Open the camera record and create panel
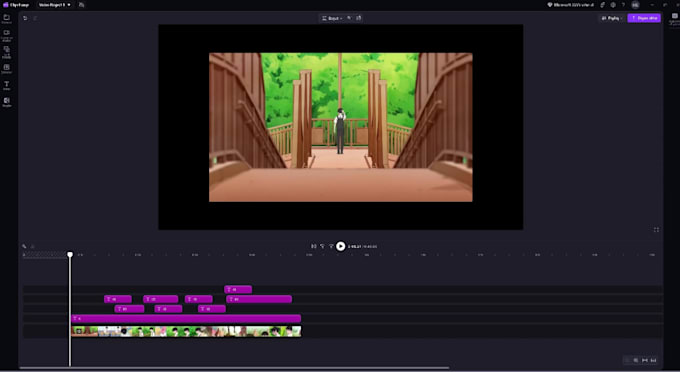Viewport: 680px width, 372px height. [7, 35]
